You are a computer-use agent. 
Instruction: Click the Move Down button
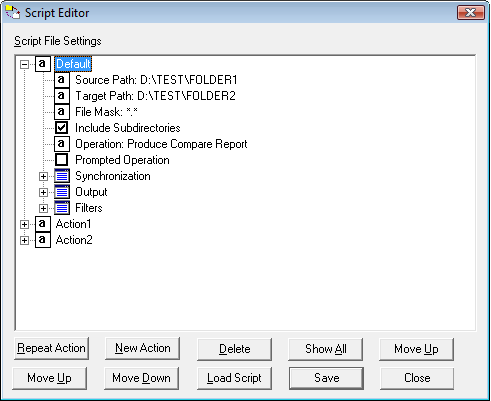coord(141,378)
